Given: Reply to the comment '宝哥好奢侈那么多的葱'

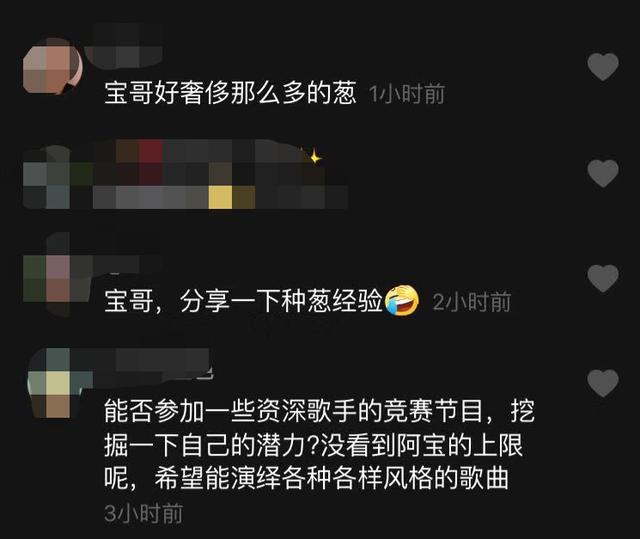Looking at the screenshot, I should point(230,93).
